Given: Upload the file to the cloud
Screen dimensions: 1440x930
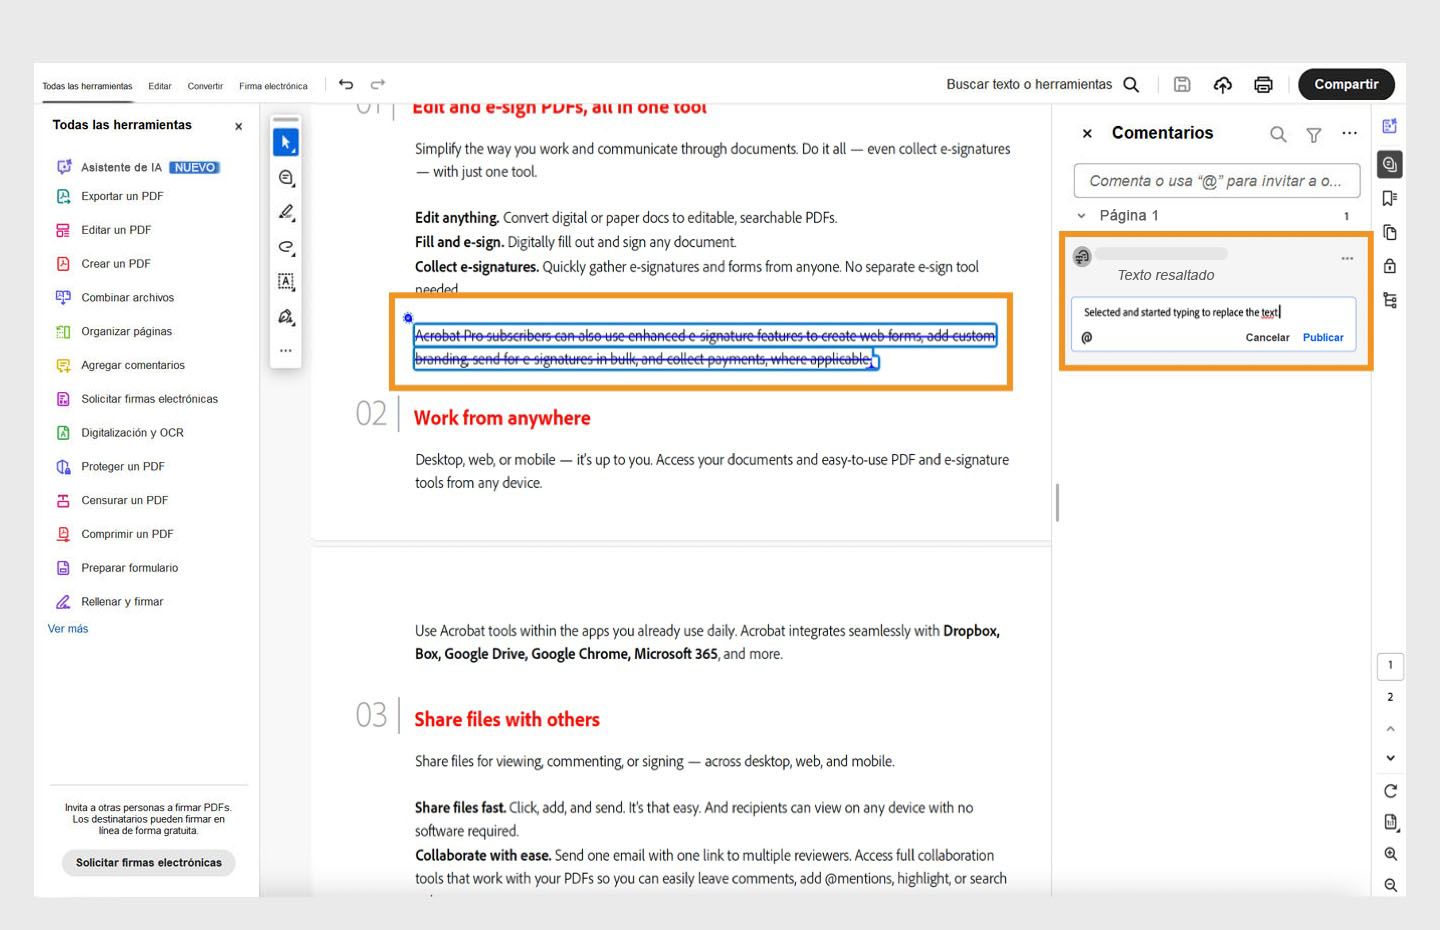Looking at the screenshot, I should point(1222,85).
